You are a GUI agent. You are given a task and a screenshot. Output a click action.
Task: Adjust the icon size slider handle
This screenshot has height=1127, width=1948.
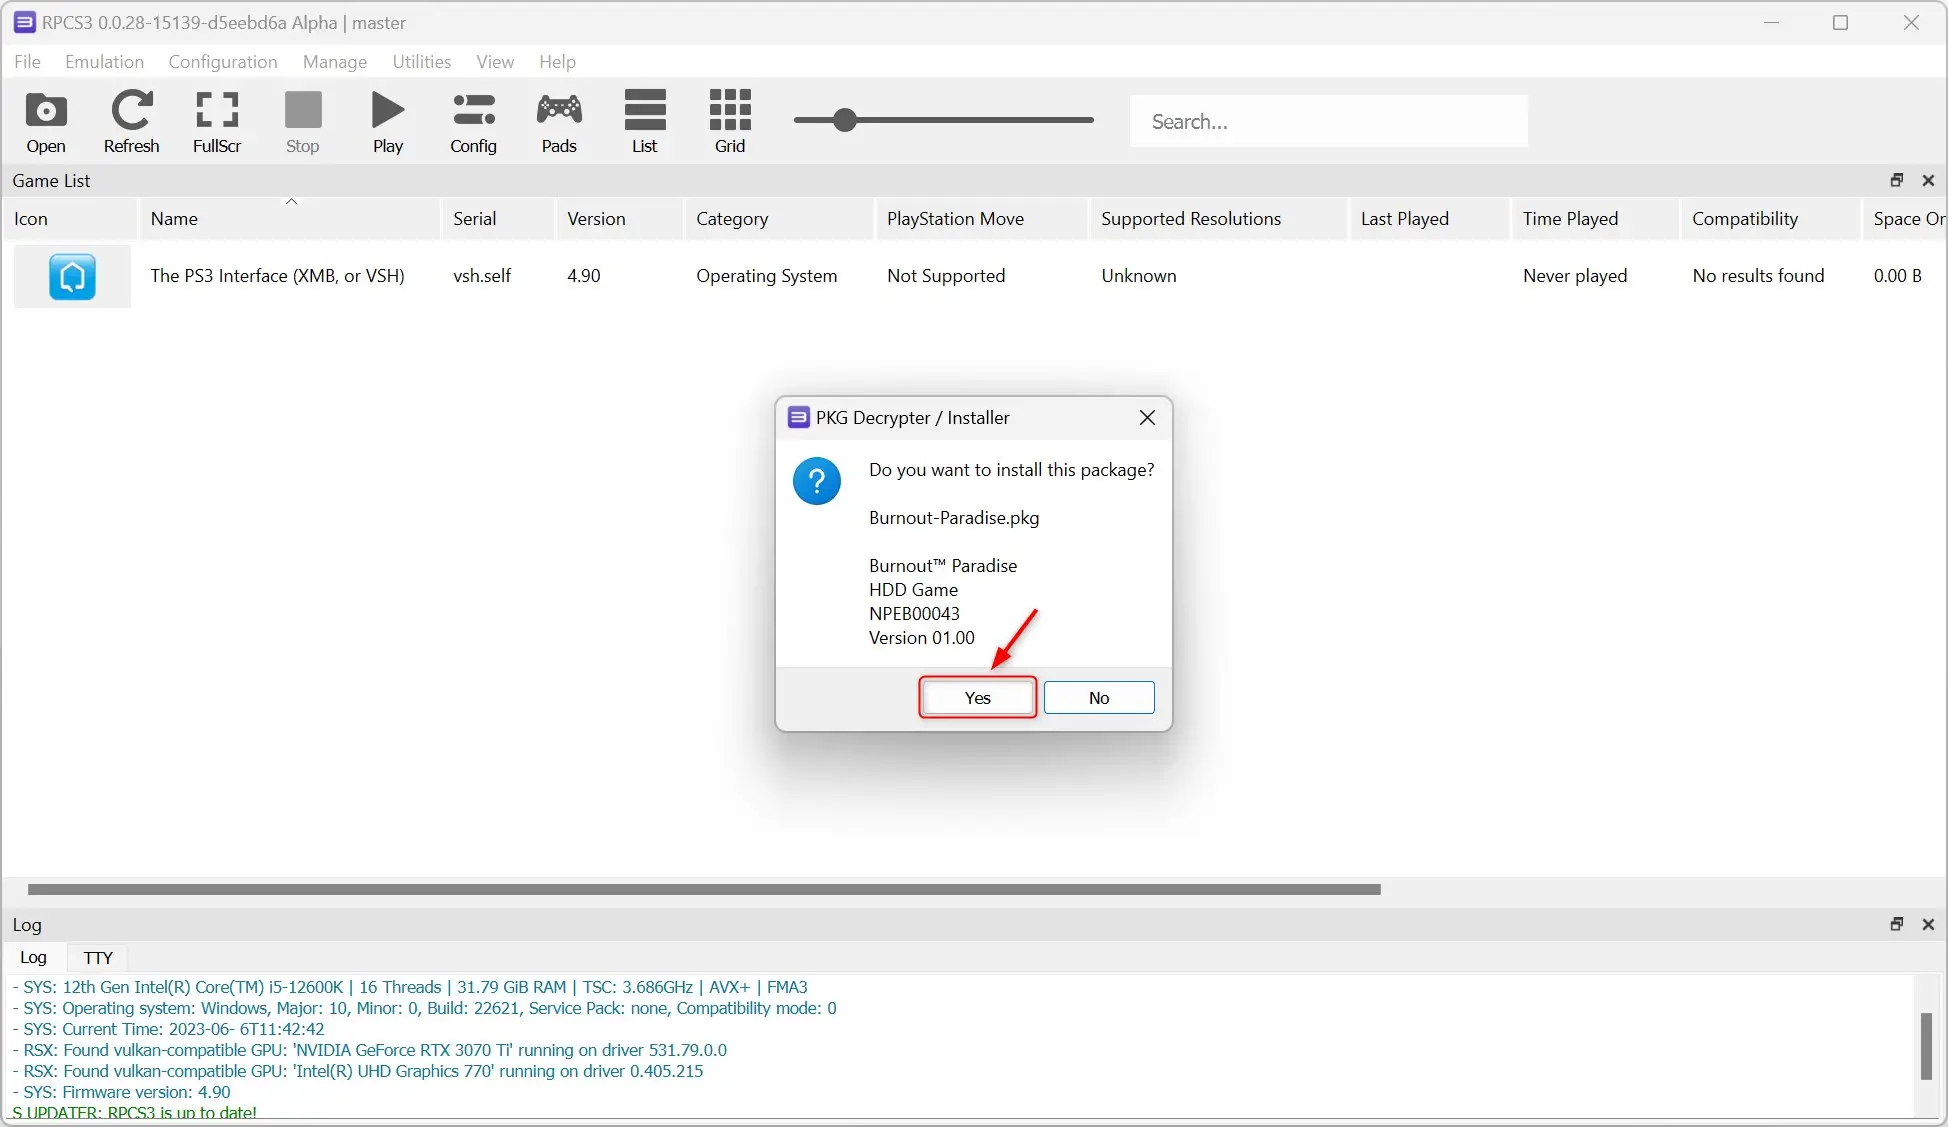pos(845,120)
